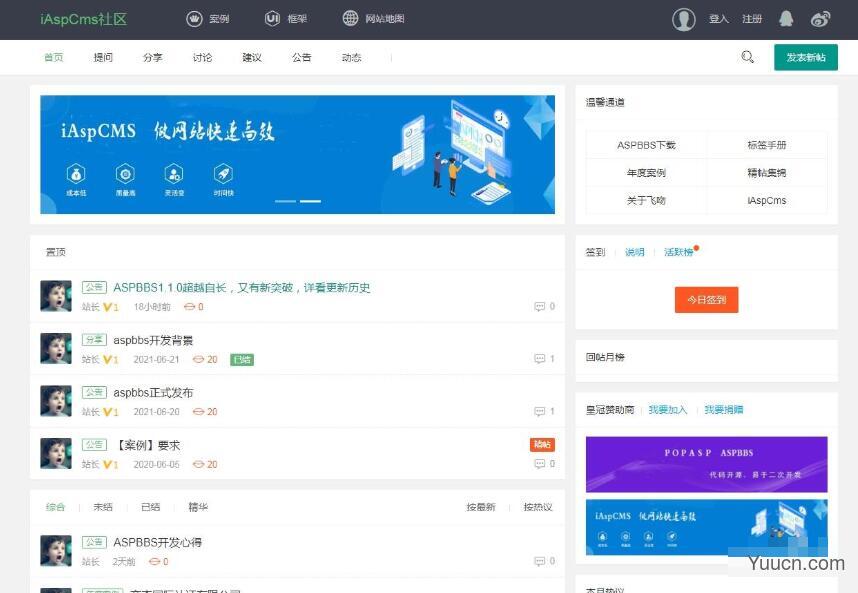Open the 动态 tab
This screenshot has width=858, height=593.
pyautogui.click(x=351, y=57)
